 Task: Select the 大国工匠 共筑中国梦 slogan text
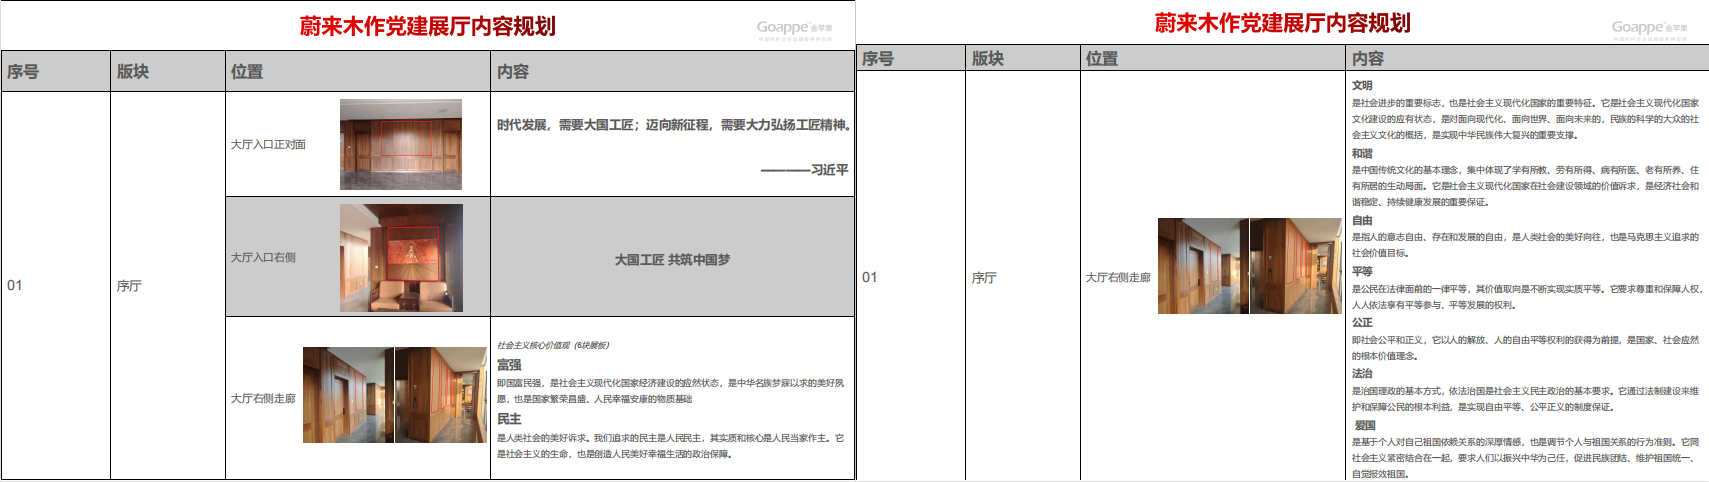672,260
